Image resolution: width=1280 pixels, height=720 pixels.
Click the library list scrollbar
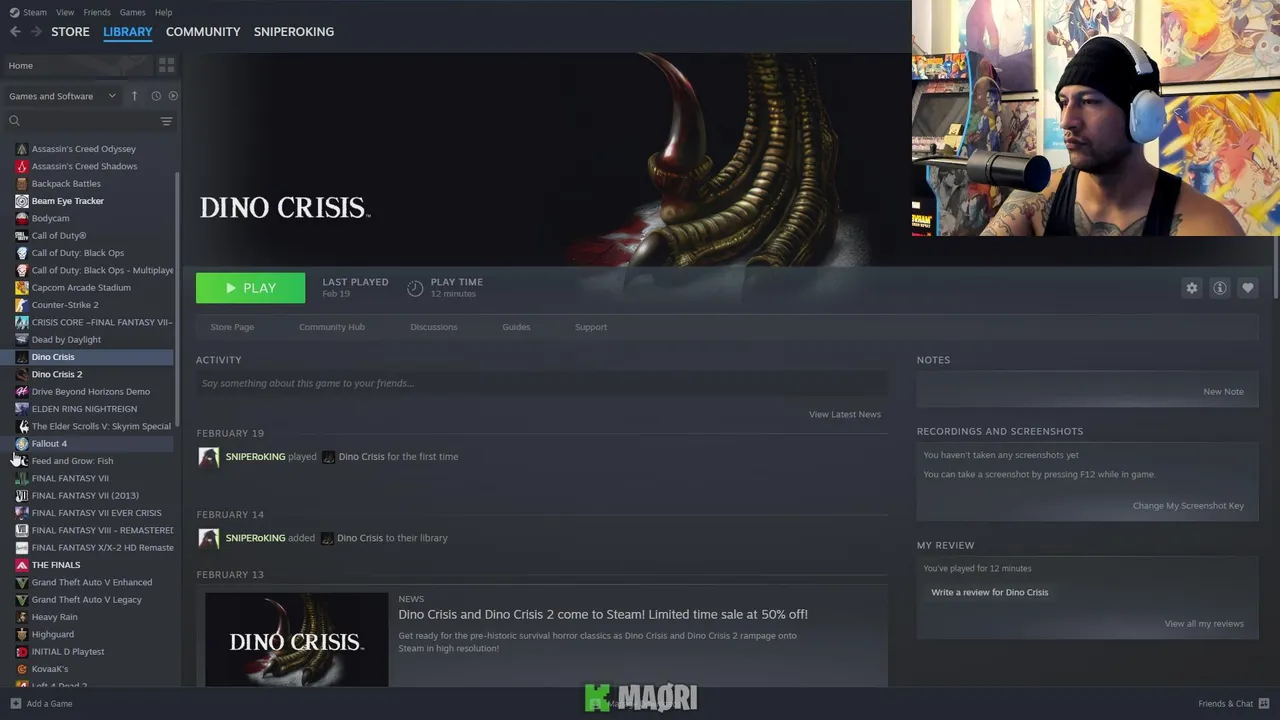pos(178,300)
